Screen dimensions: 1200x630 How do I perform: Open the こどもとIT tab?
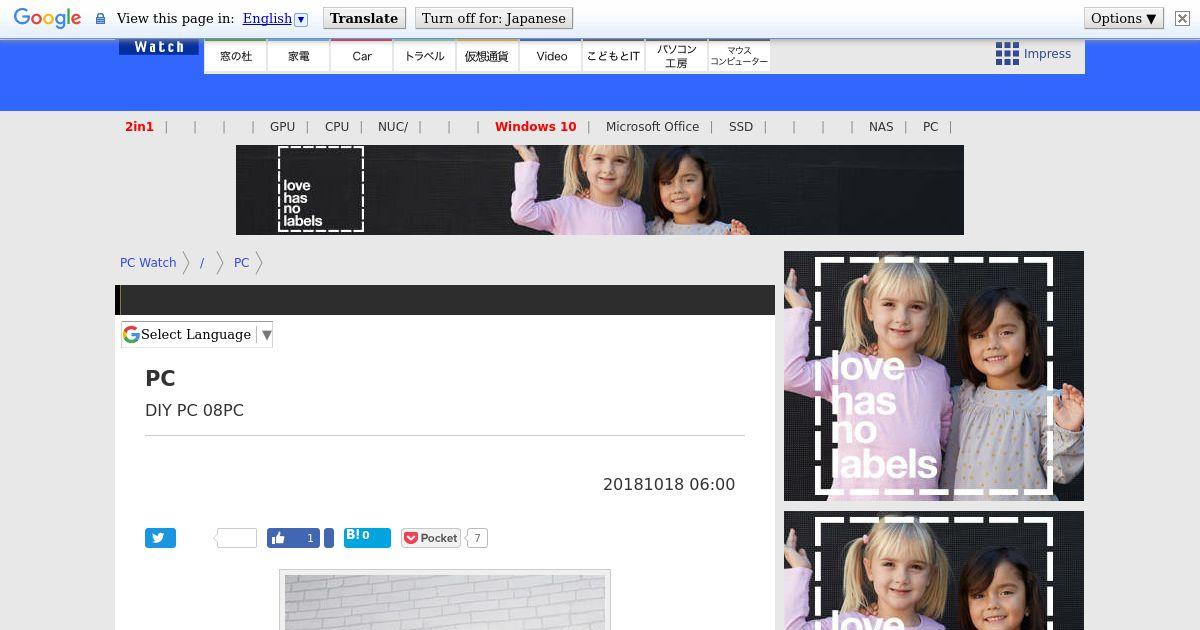613,56
